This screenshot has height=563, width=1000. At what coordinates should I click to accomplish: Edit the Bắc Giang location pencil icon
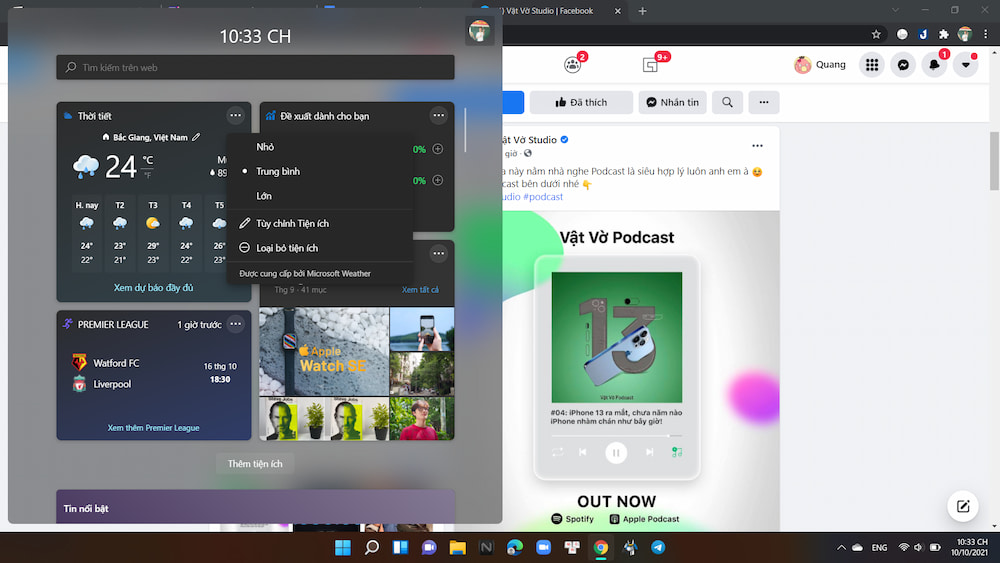coord(196,137)
